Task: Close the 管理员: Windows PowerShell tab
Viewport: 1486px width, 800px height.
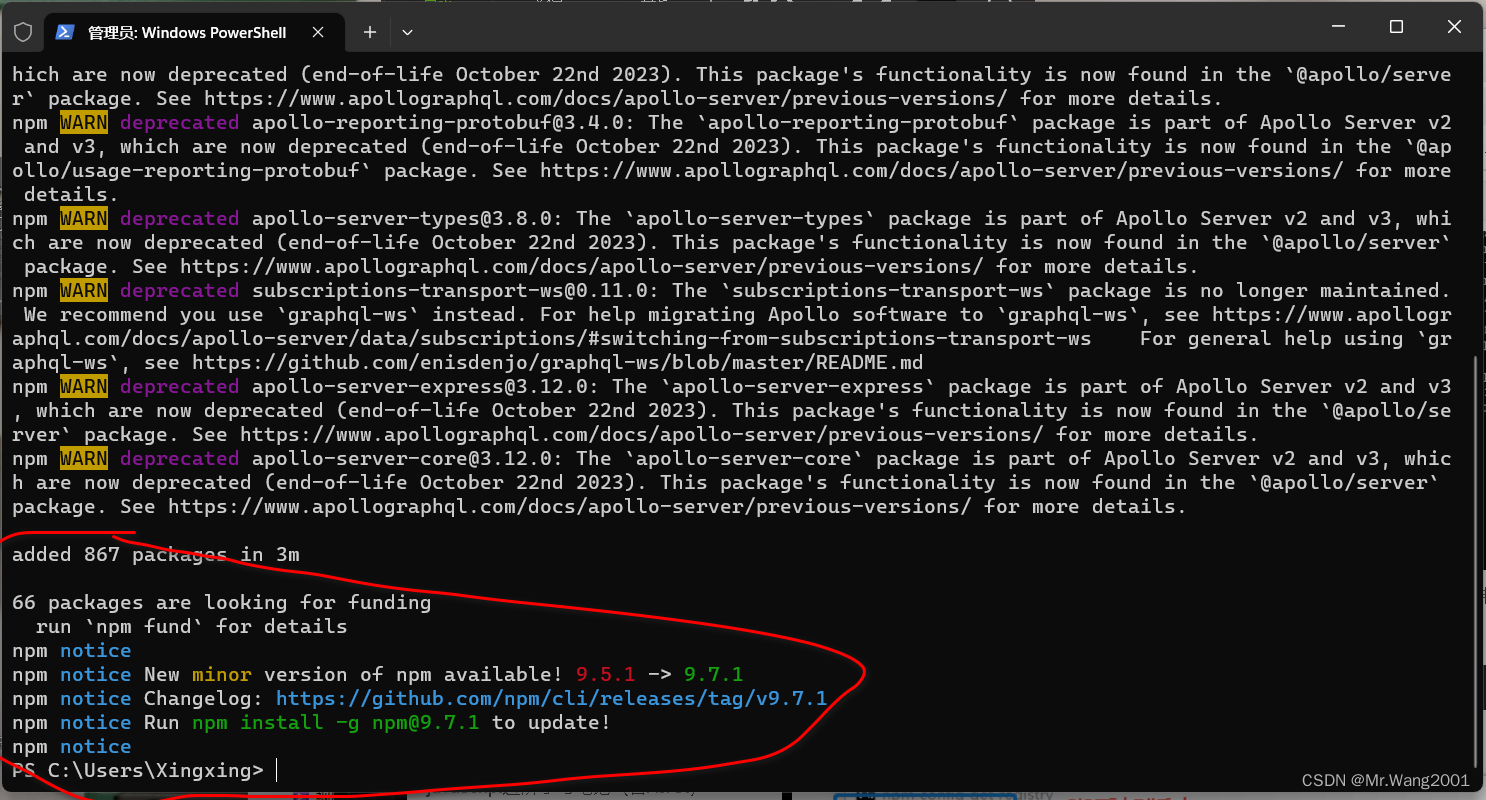Action: click(318, 31)
